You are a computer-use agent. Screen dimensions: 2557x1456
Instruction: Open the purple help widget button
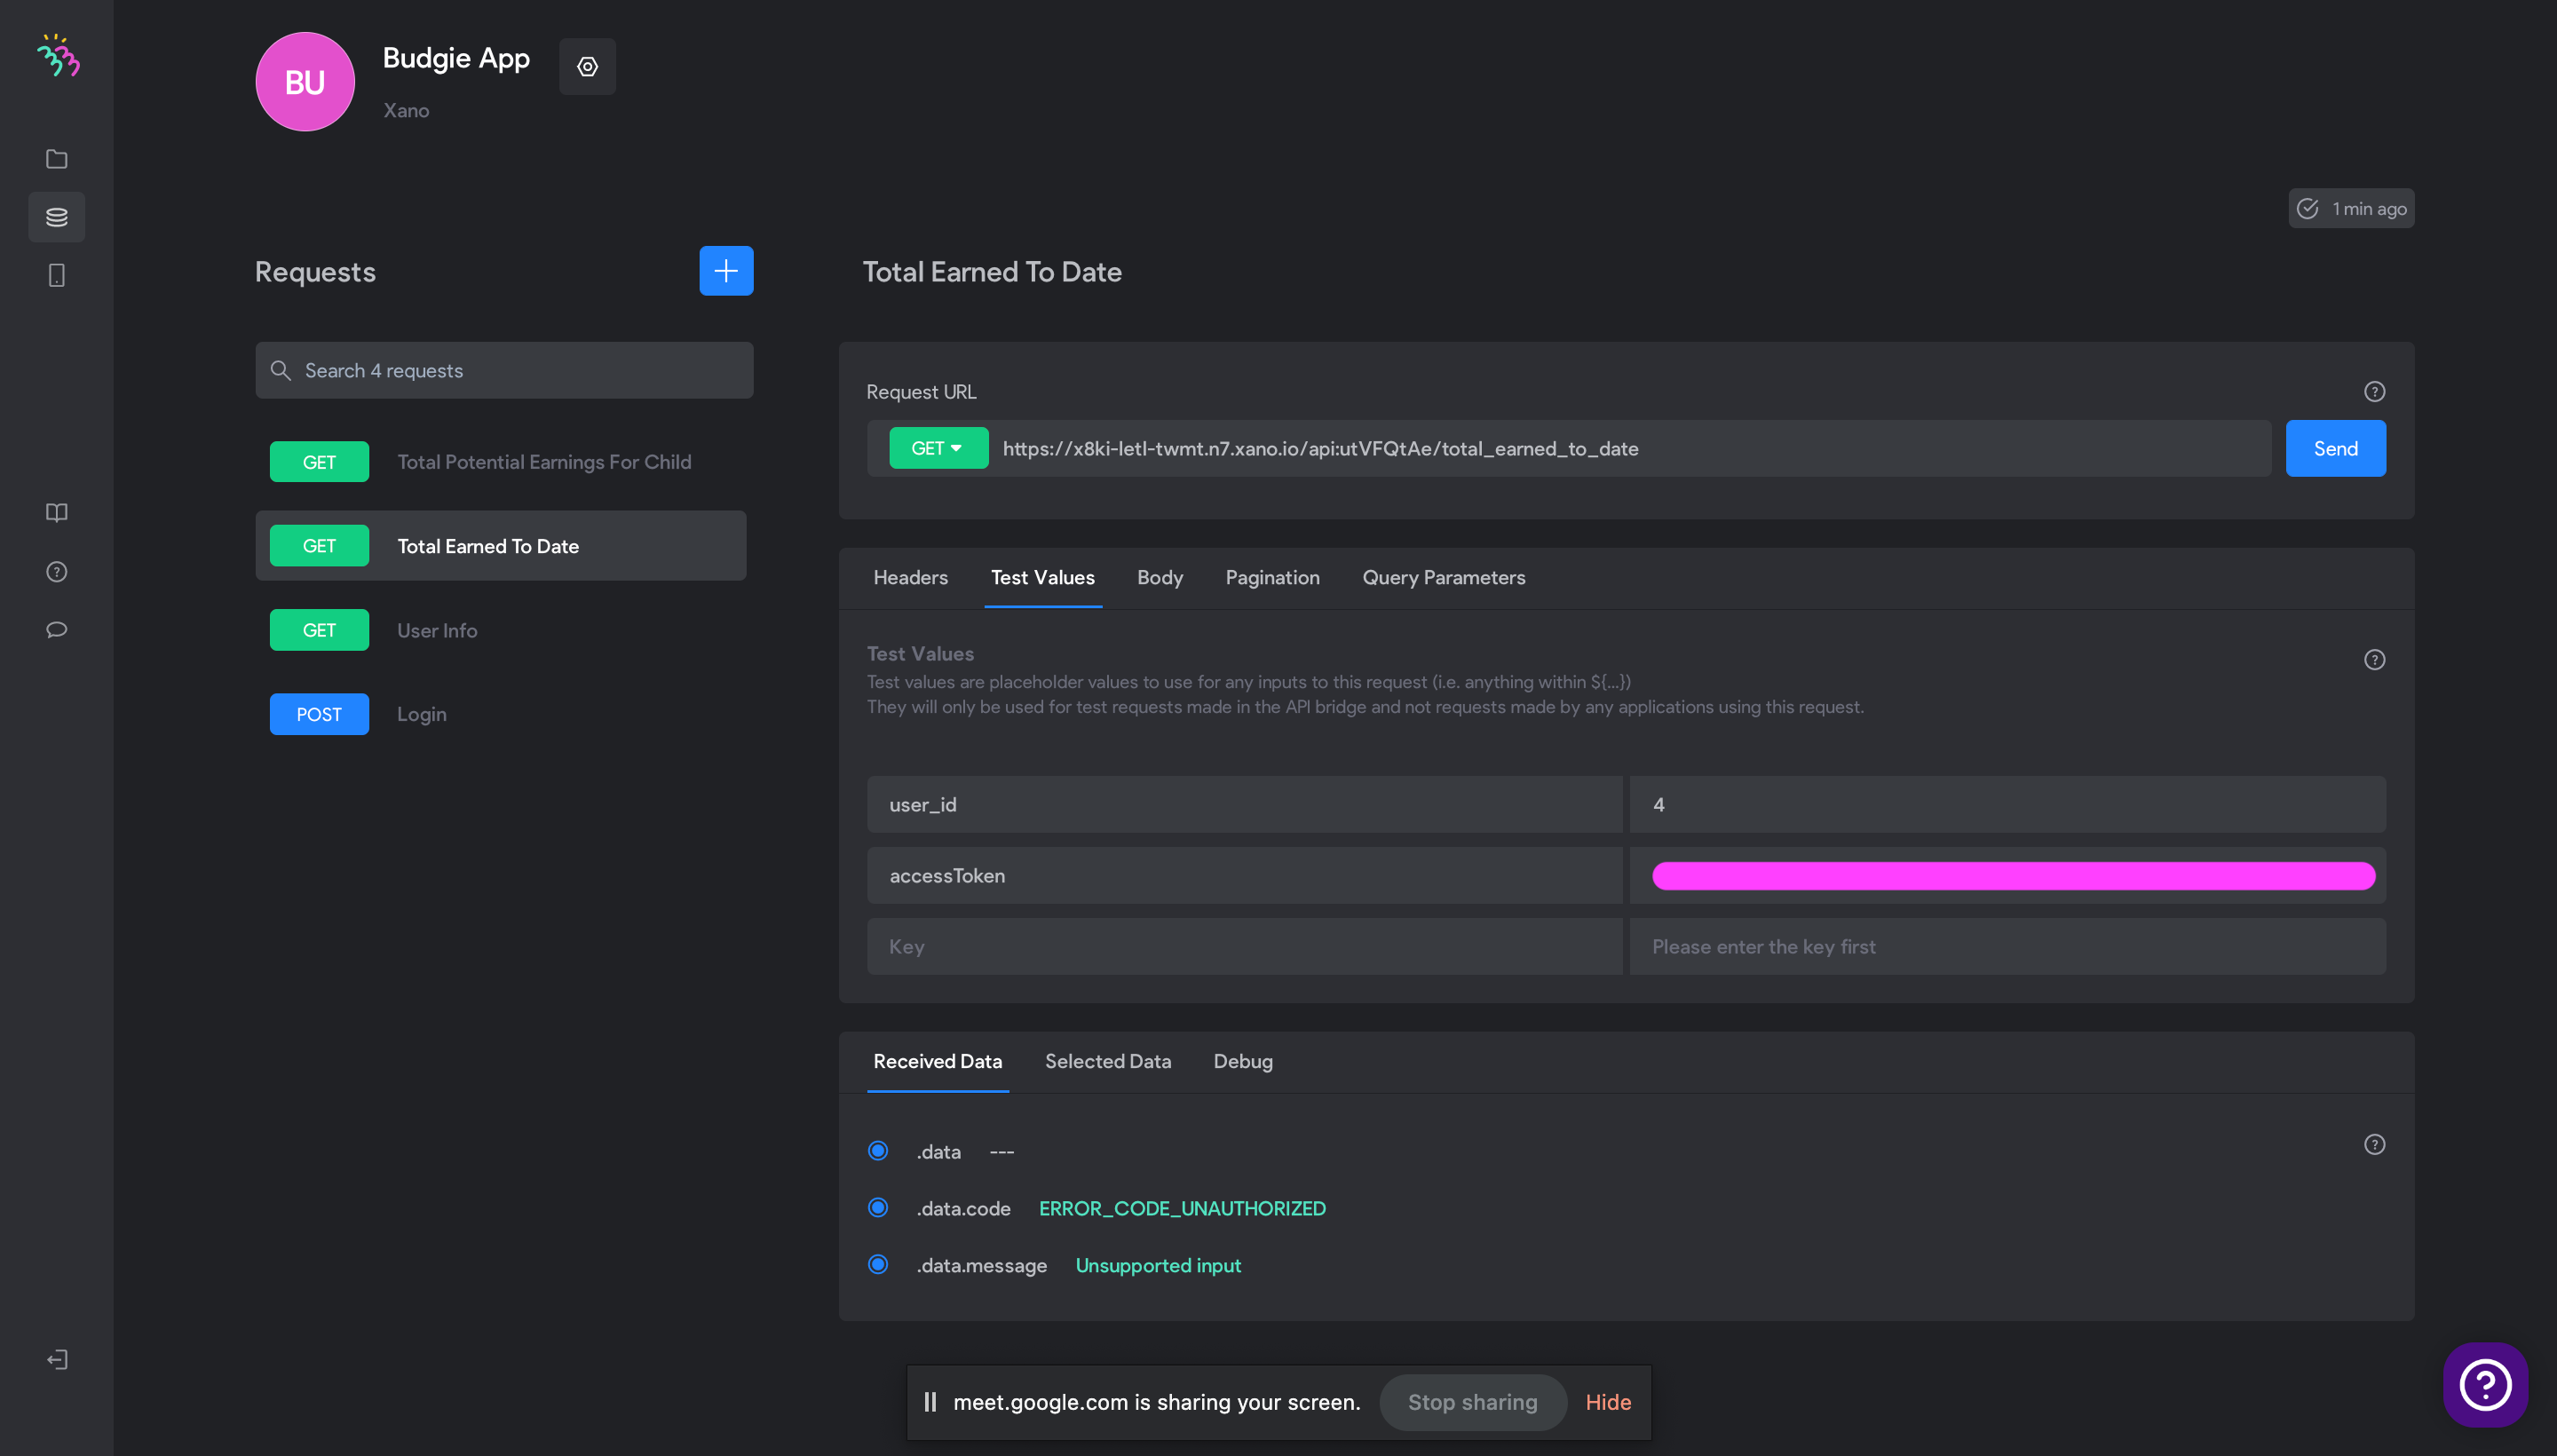point(2485,1384)
